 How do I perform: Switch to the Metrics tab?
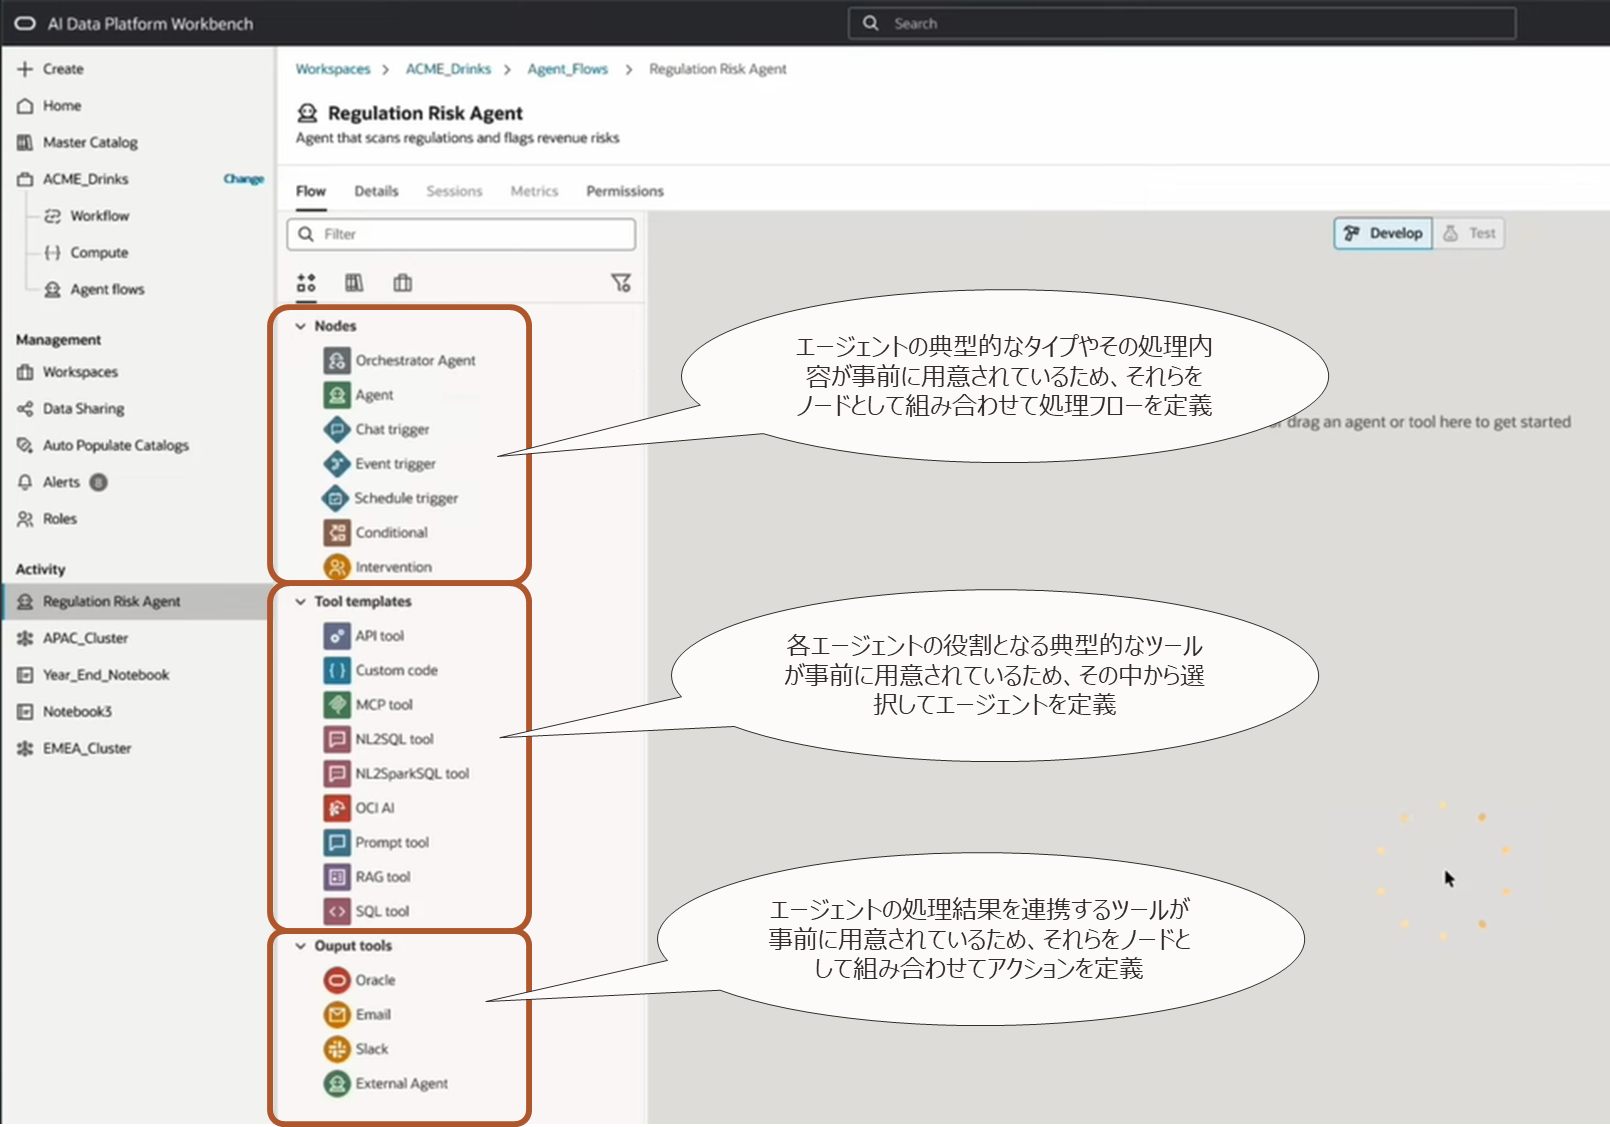pyautogui.click(x=534, y=191)
